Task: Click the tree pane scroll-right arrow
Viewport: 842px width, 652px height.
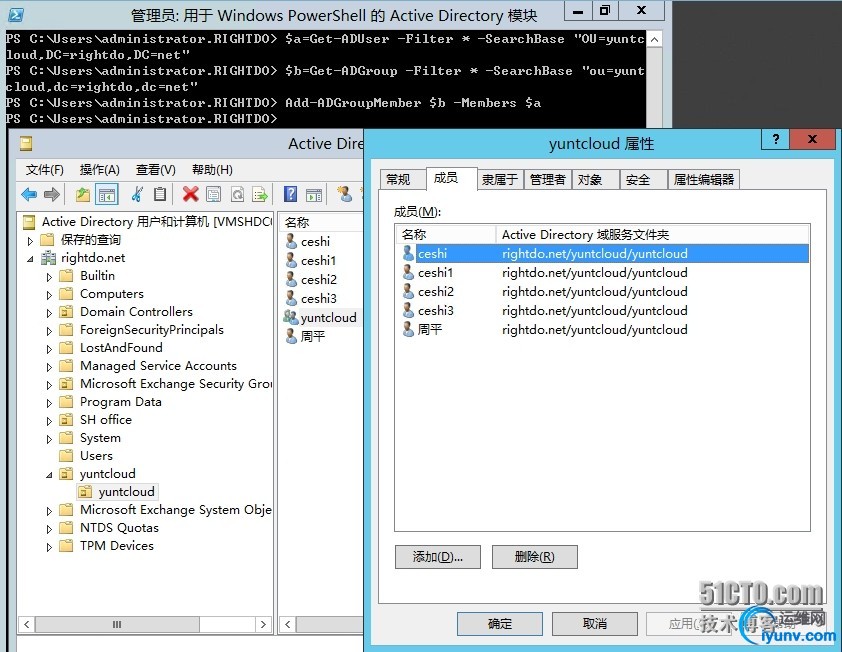Action: 263,624
